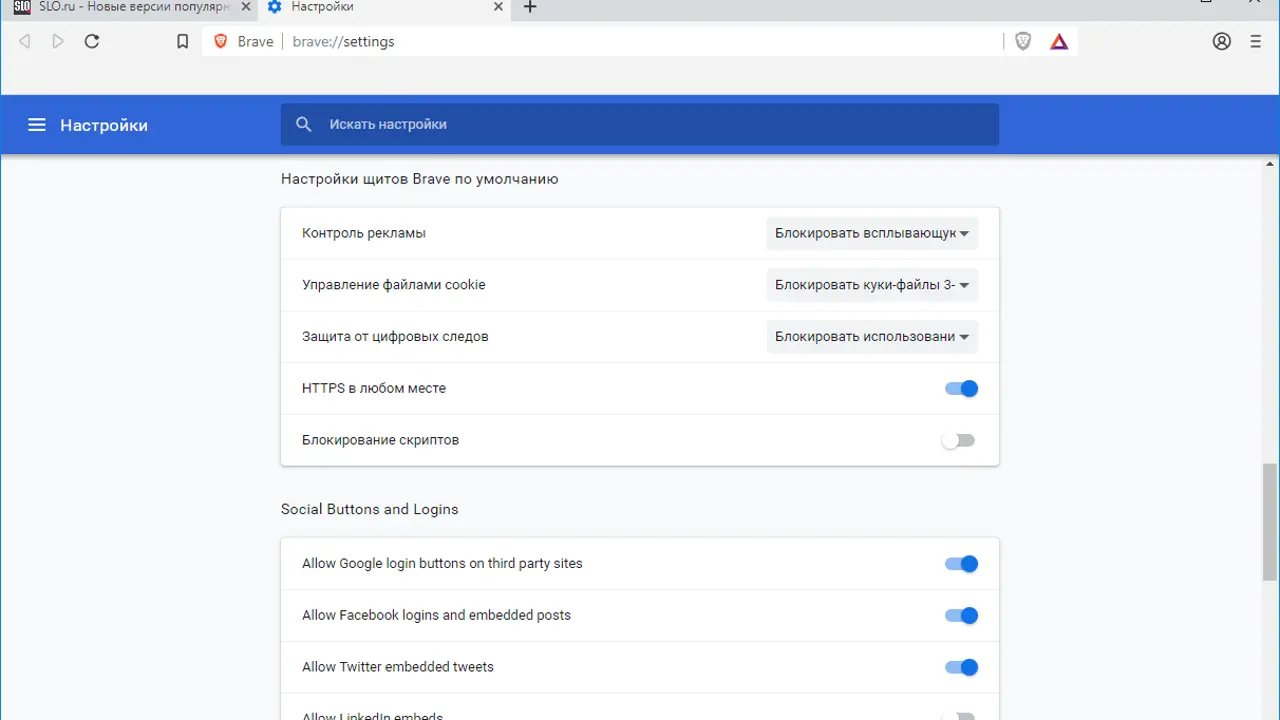Click the vertical page scrollbar thumb

(x=1270, y=520)
